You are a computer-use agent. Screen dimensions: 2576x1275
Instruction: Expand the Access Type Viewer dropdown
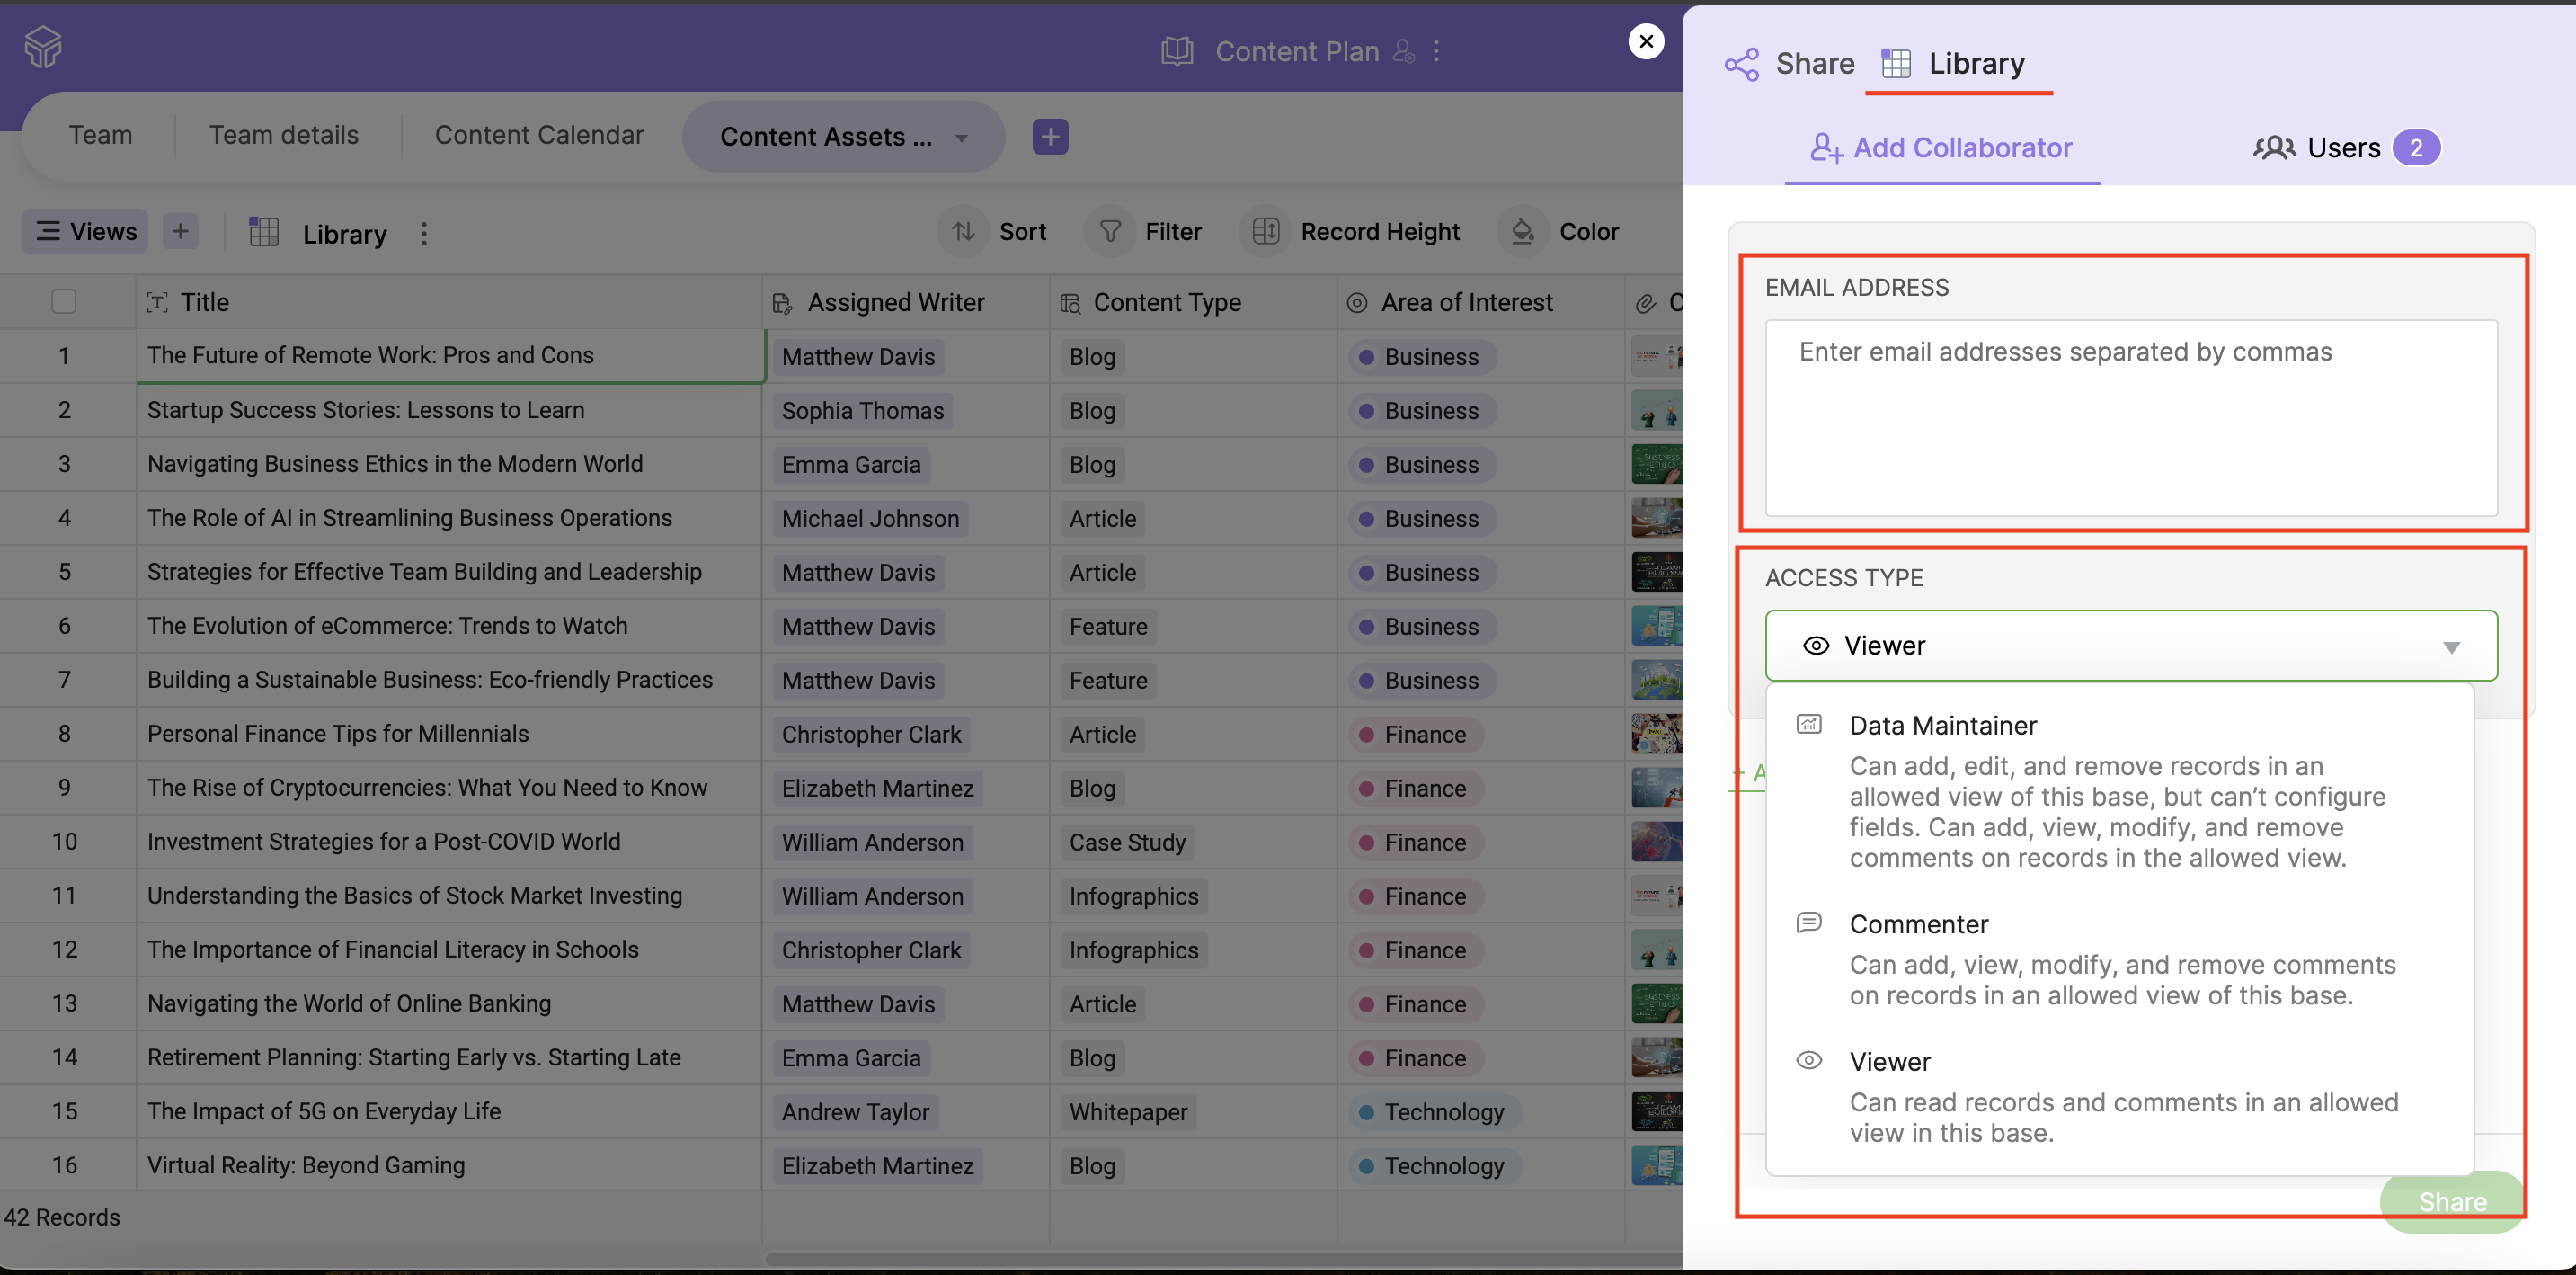pos(2130,646)
